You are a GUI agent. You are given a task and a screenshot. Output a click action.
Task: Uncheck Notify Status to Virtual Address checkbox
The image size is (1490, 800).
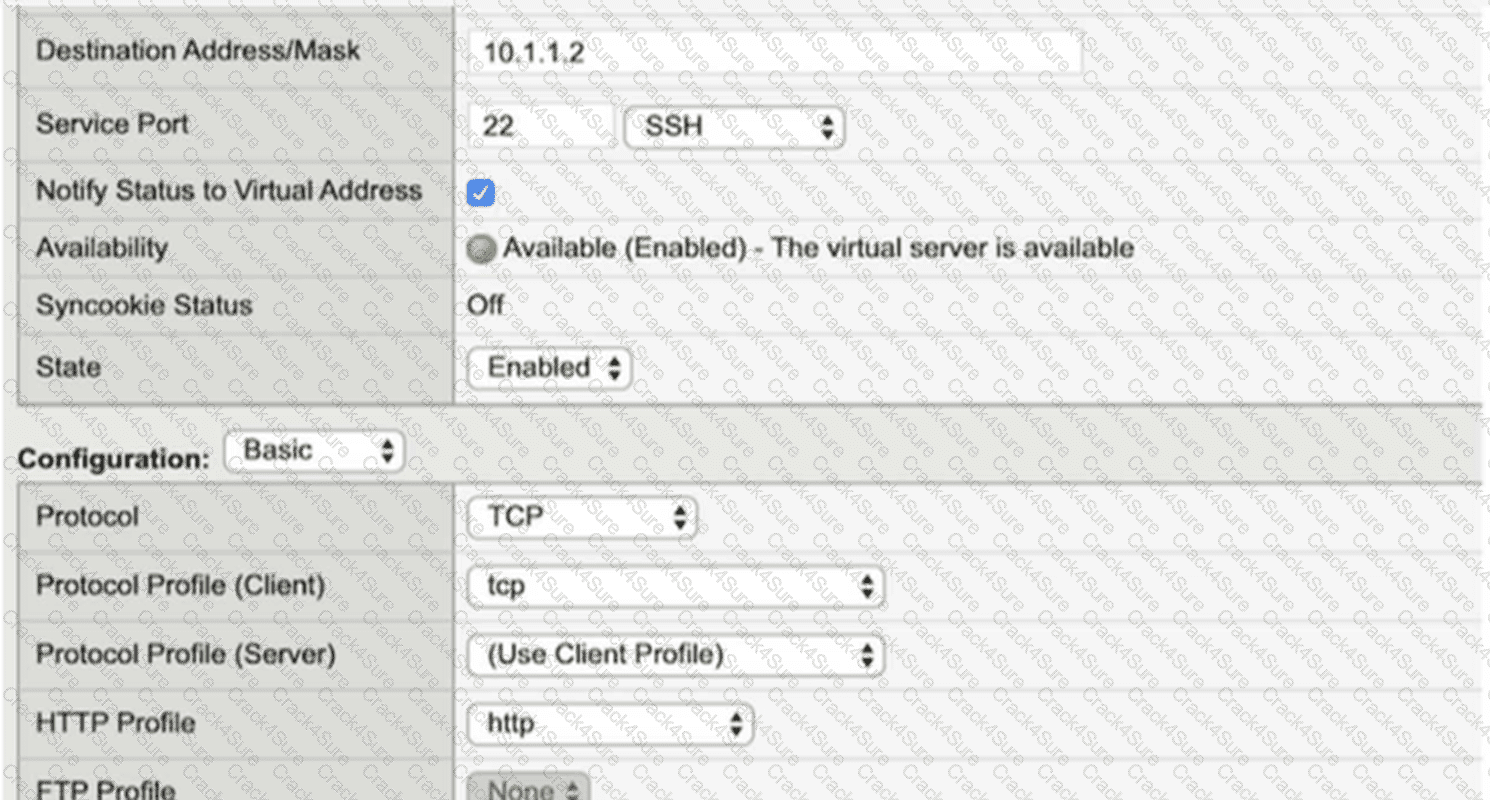[x=481, y=192]
